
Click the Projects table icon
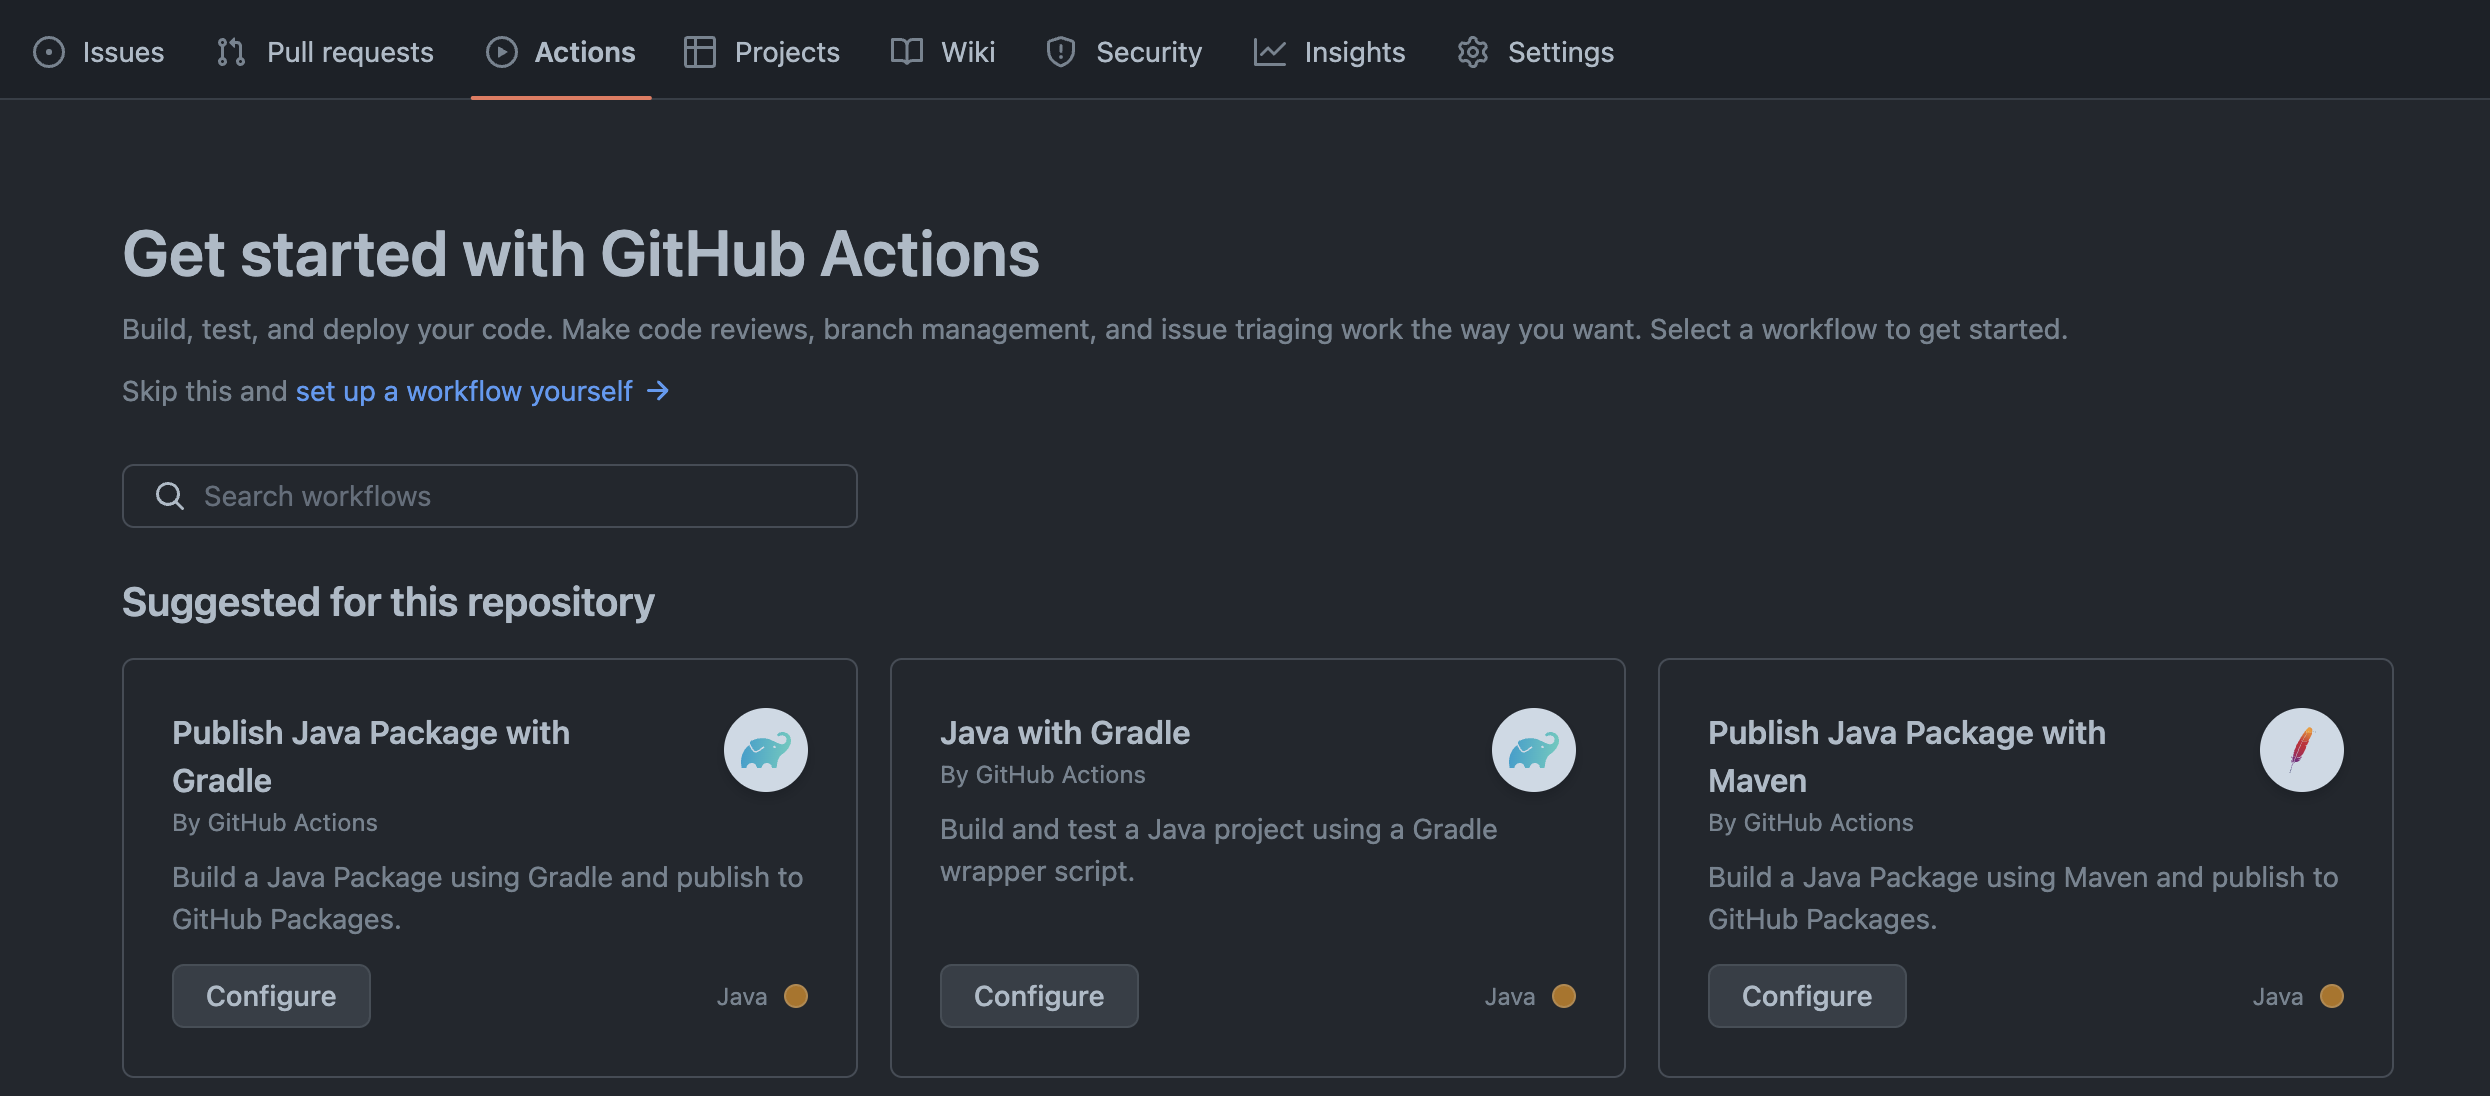(699, 52)
